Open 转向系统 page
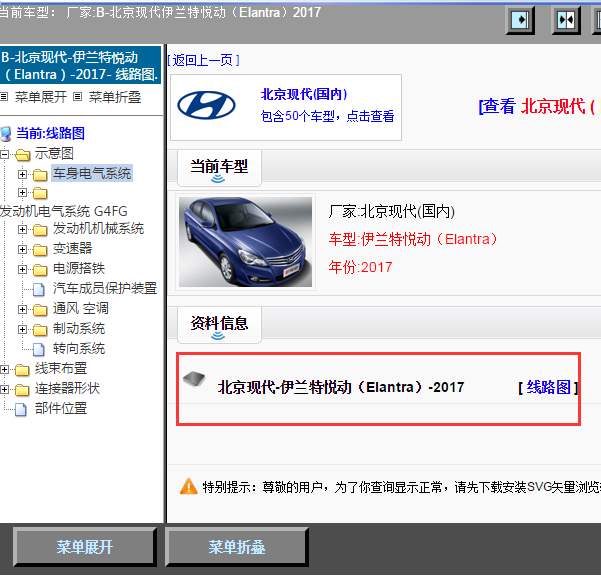 [x=79, y=348]
